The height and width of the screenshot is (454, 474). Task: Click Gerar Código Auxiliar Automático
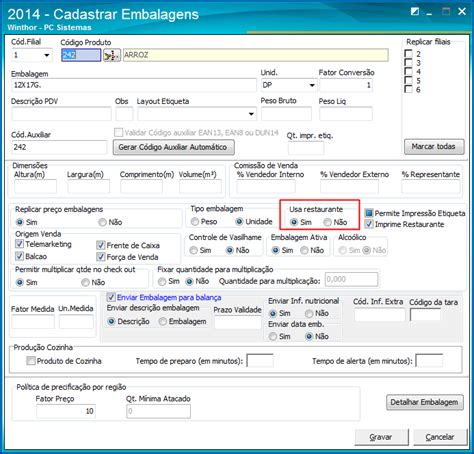(x=173, y=147)
